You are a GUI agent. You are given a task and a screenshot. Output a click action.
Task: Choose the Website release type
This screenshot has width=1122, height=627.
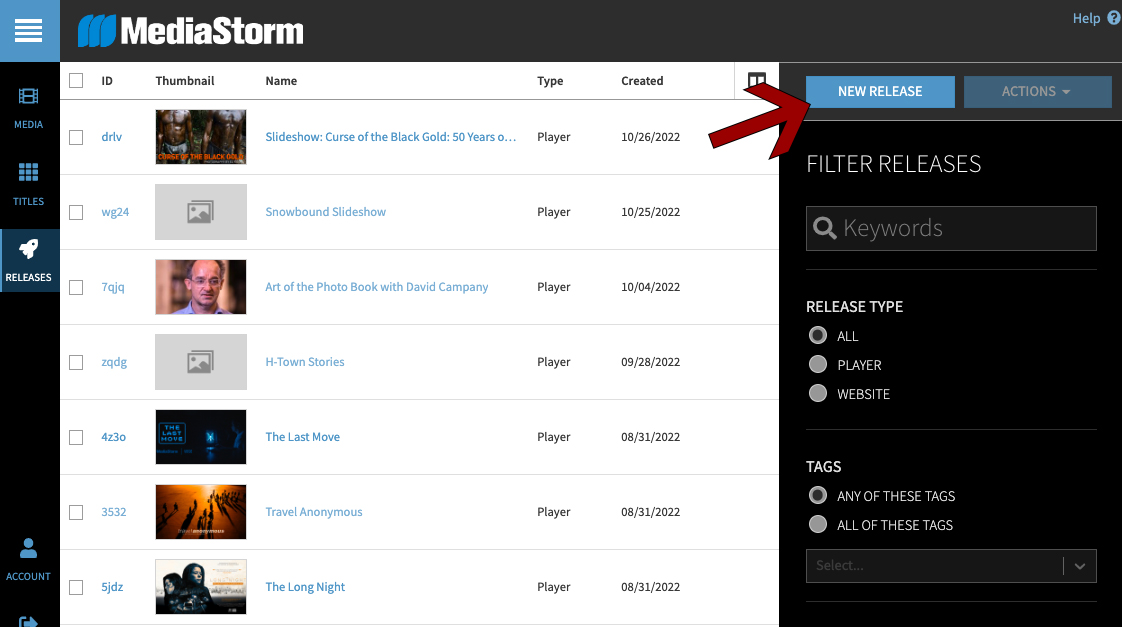(x=818, y=394)
